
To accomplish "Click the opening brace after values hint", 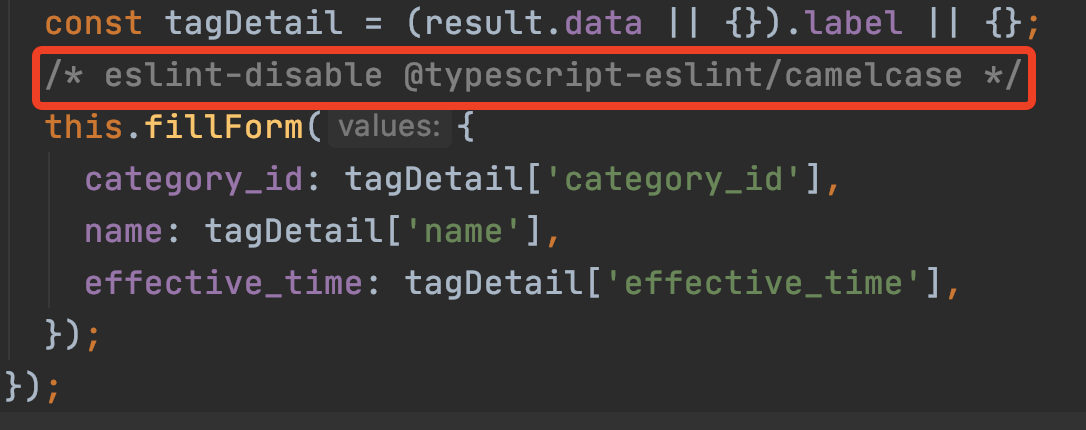I will tap(466, 127).
